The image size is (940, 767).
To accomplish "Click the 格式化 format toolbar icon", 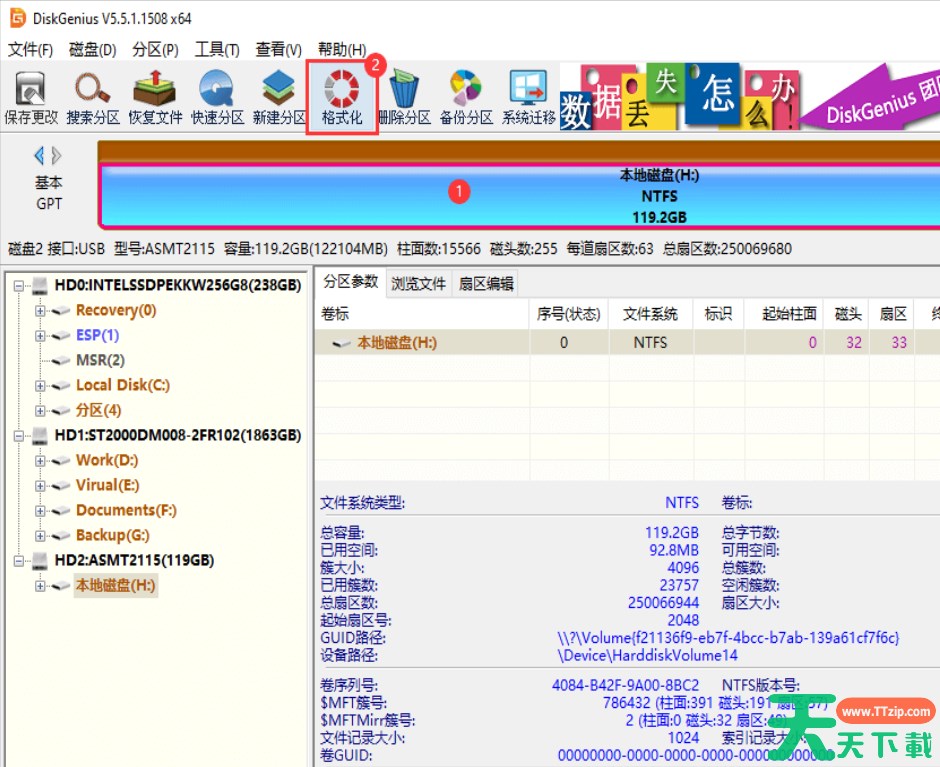I will (x=342, y=97).
